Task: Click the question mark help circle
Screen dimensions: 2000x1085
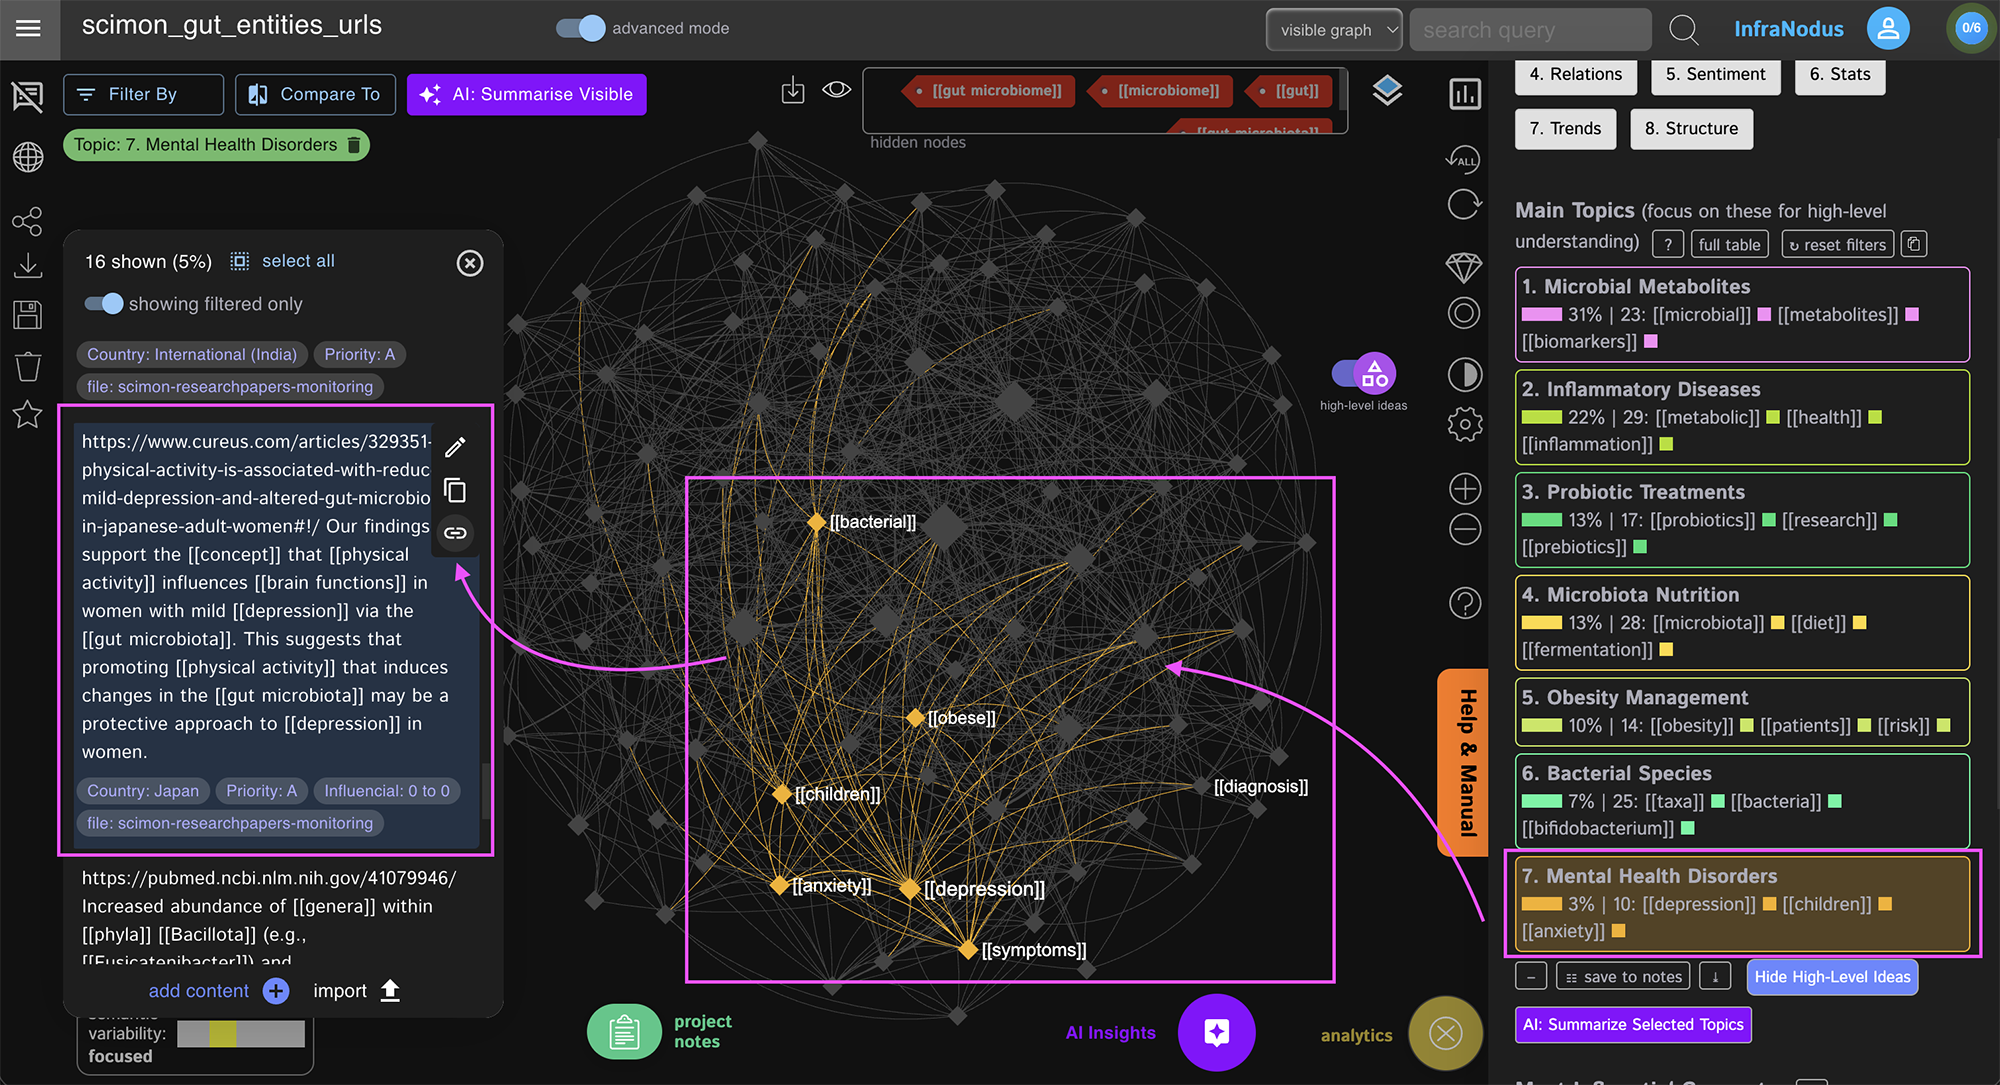Action: [1465, 603]
